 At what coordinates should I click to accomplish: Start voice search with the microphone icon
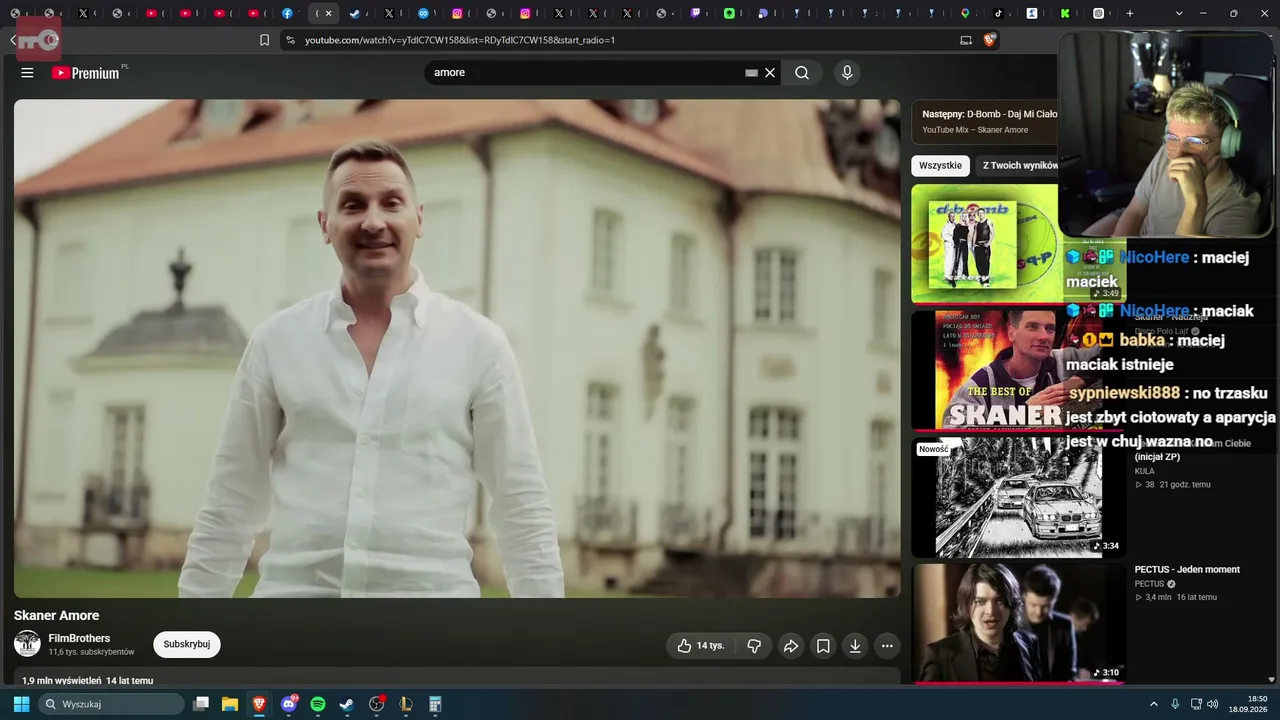coord(847,73)
